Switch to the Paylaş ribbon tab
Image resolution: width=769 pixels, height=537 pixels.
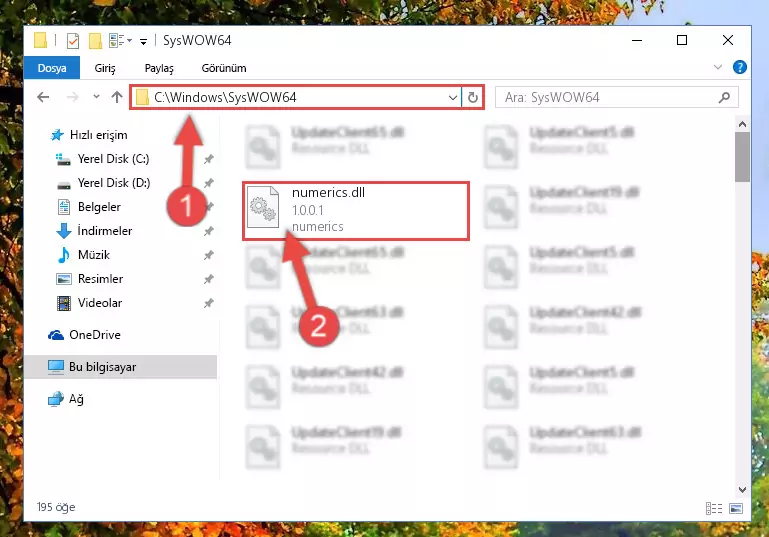click(x=159, y=68)
